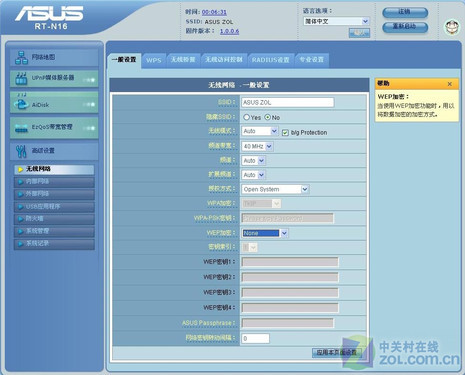
Task: Close the WEP help panel
Action: [449, 84]
